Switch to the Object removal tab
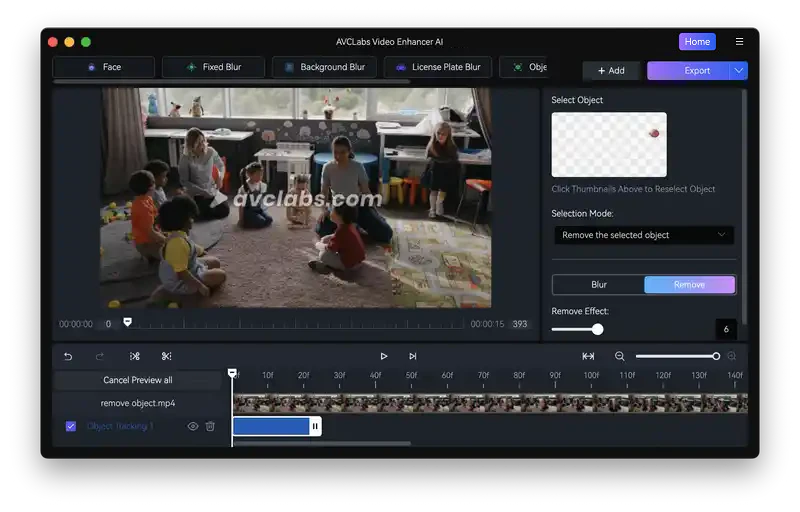This screenshot has height=512, width=800. (x=524, y=67)
